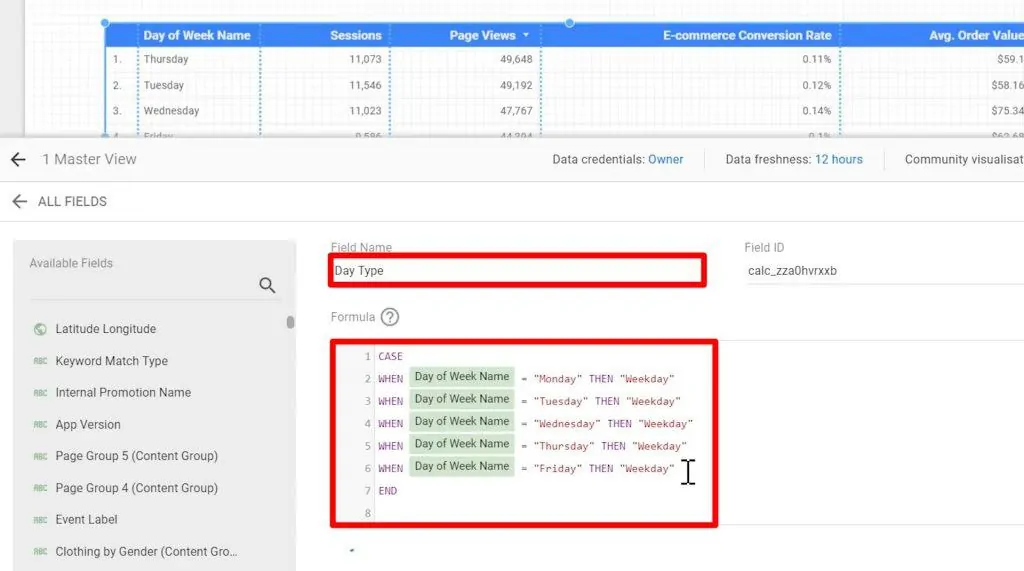Sort by the Page Views column arrow
The height and width of the screenshot is (571, 1024).
pos(526,35)
